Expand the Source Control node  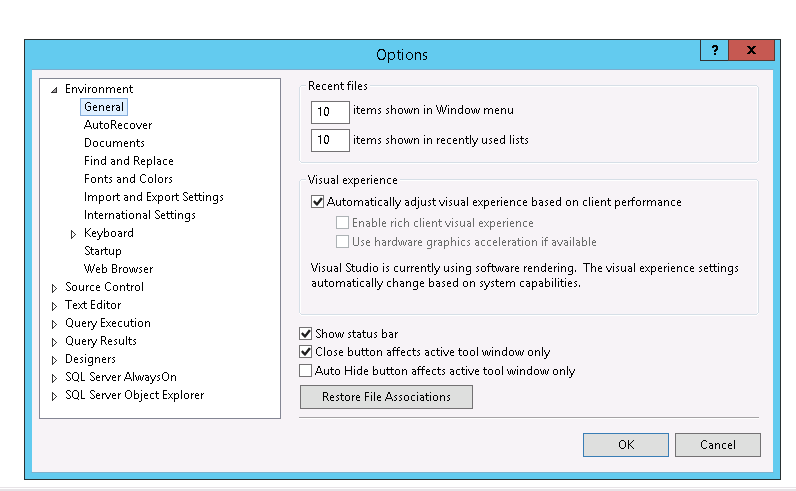(54, 288)
